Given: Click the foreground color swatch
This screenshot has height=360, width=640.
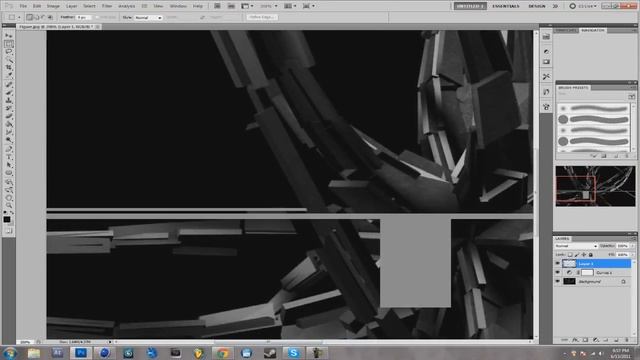Looking at the screenshot, I should click(7, 220).
